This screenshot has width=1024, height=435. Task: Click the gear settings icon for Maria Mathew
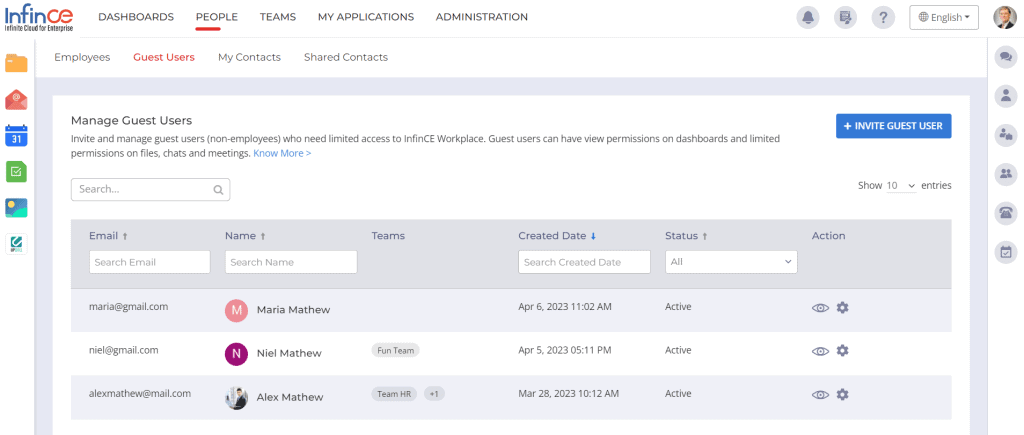coord(842,308)
